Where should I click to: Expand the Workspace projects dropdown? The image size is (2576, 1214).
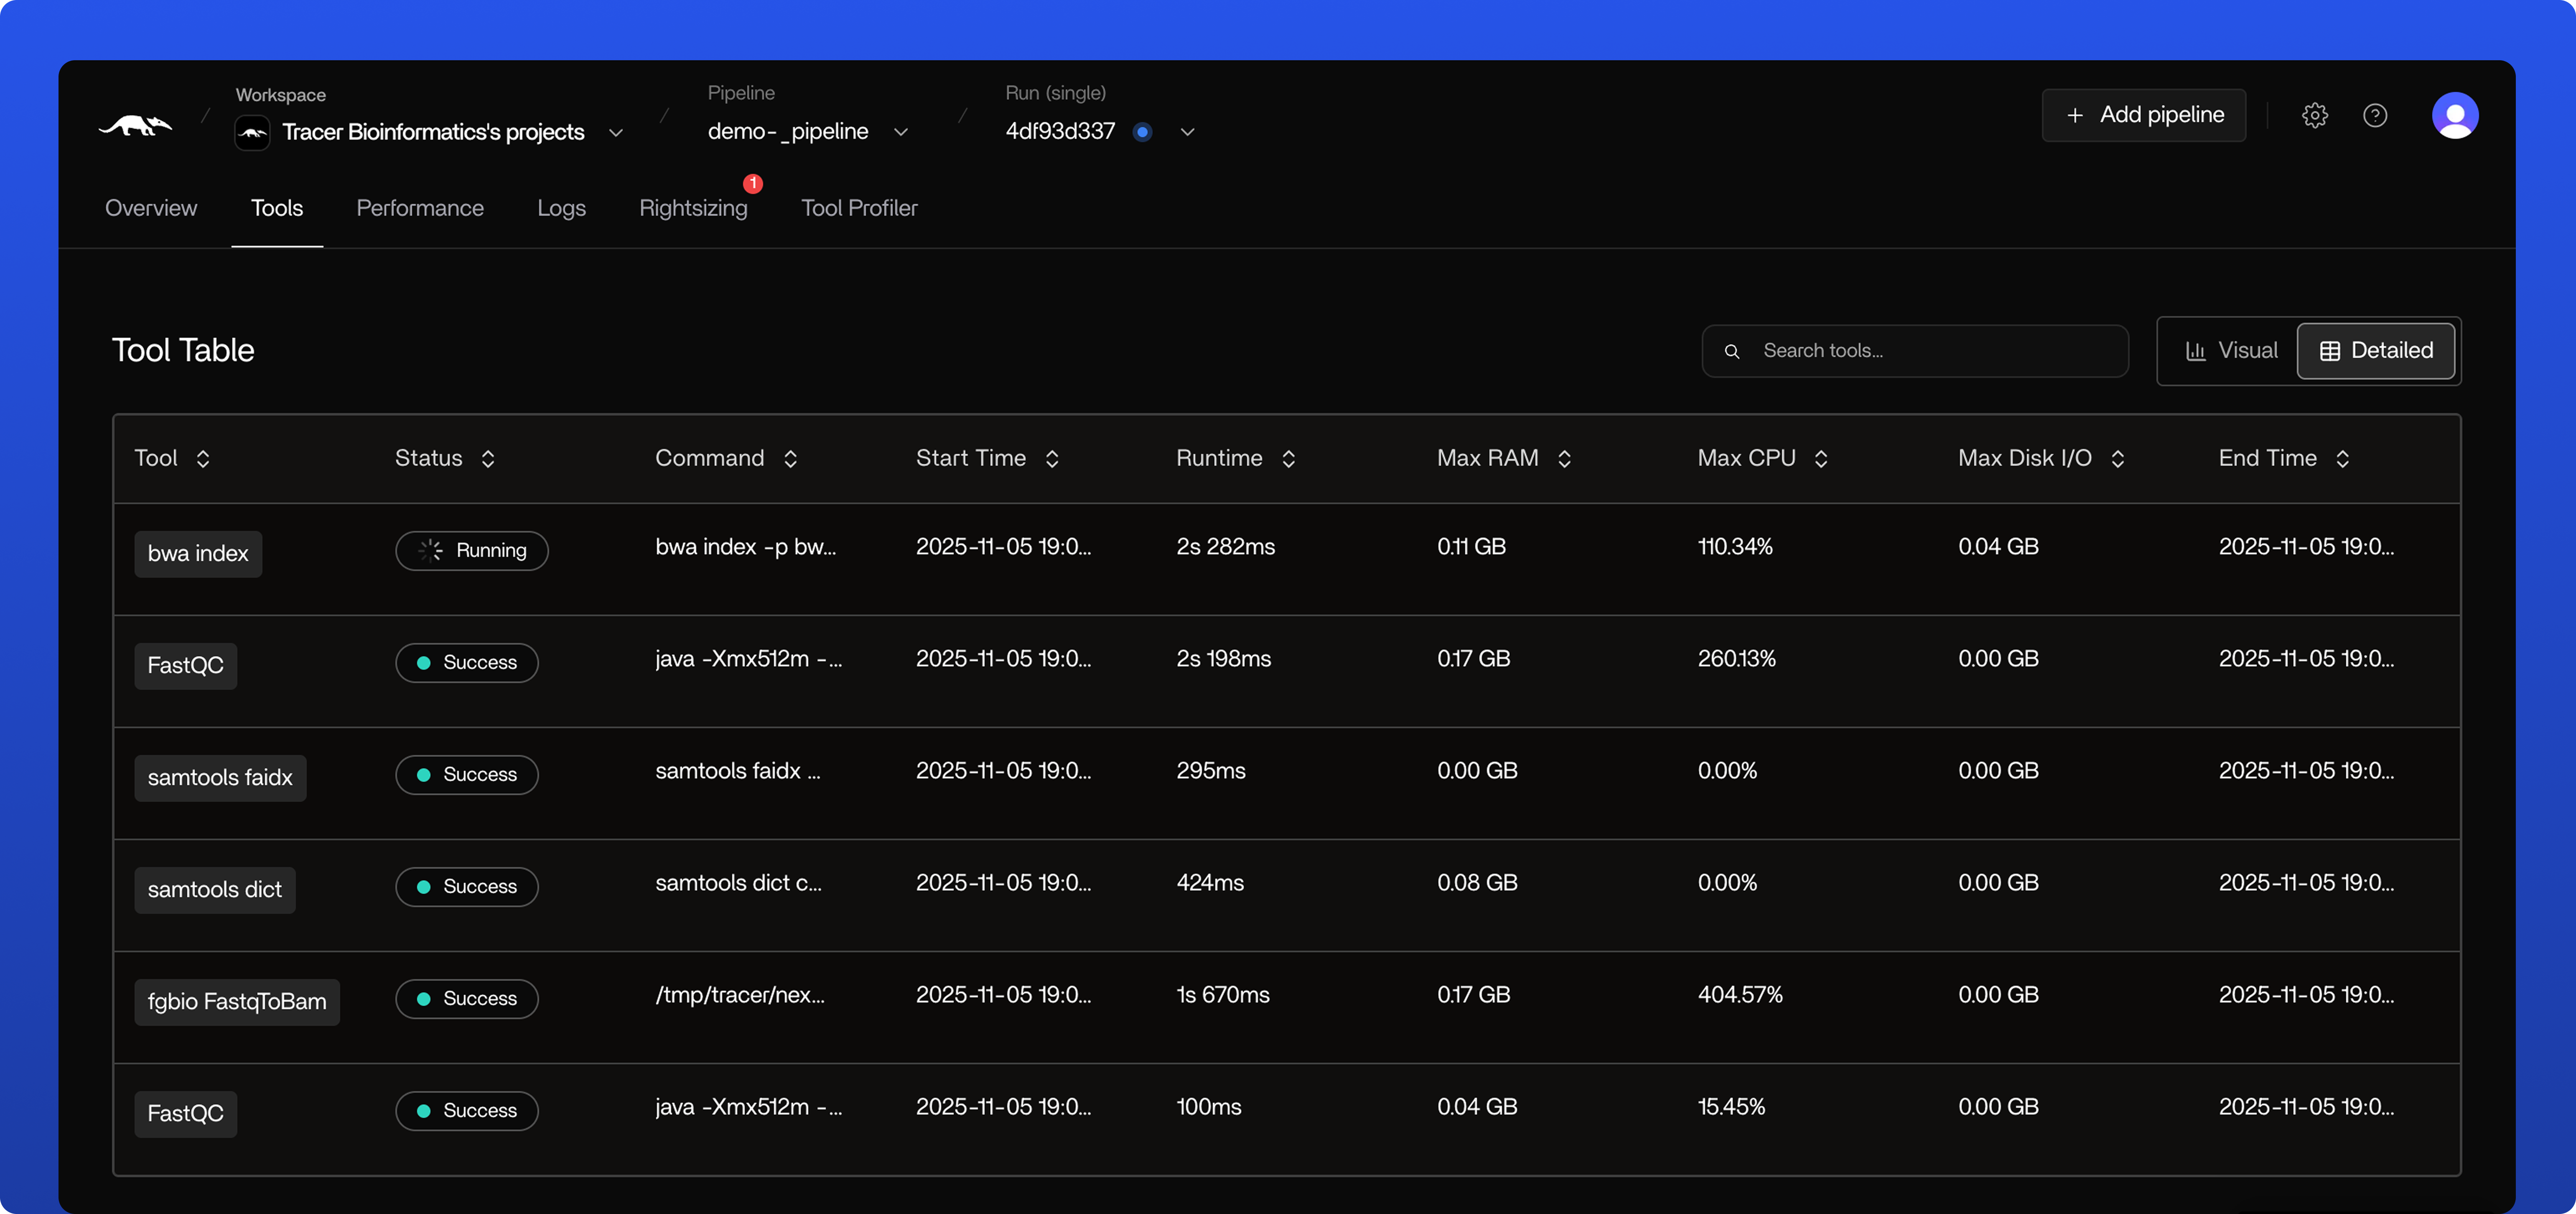pos(616,132)
